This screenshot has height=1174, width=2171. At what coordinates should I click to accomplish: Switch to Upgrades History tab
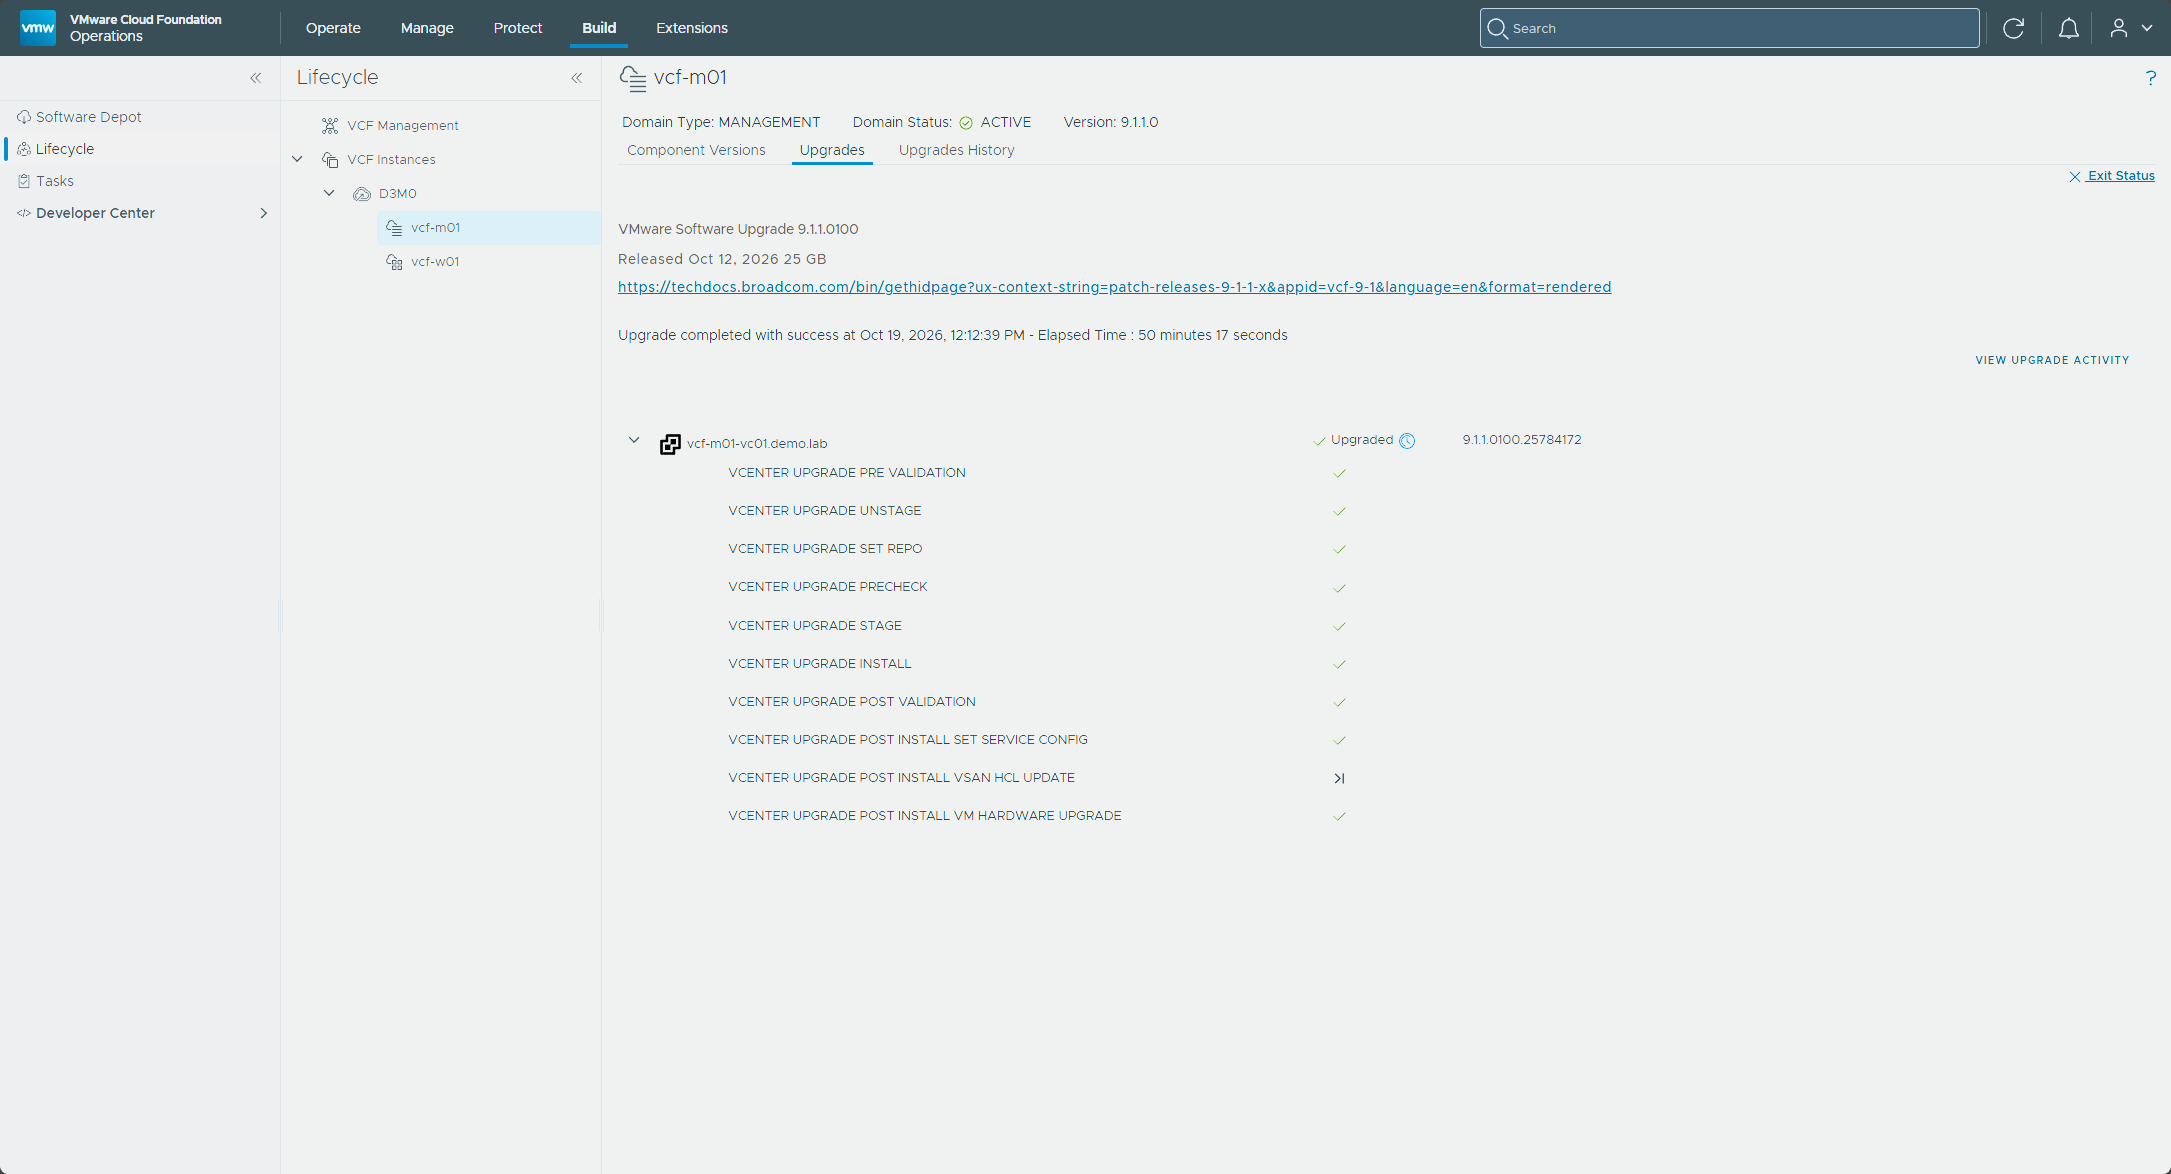956,150
